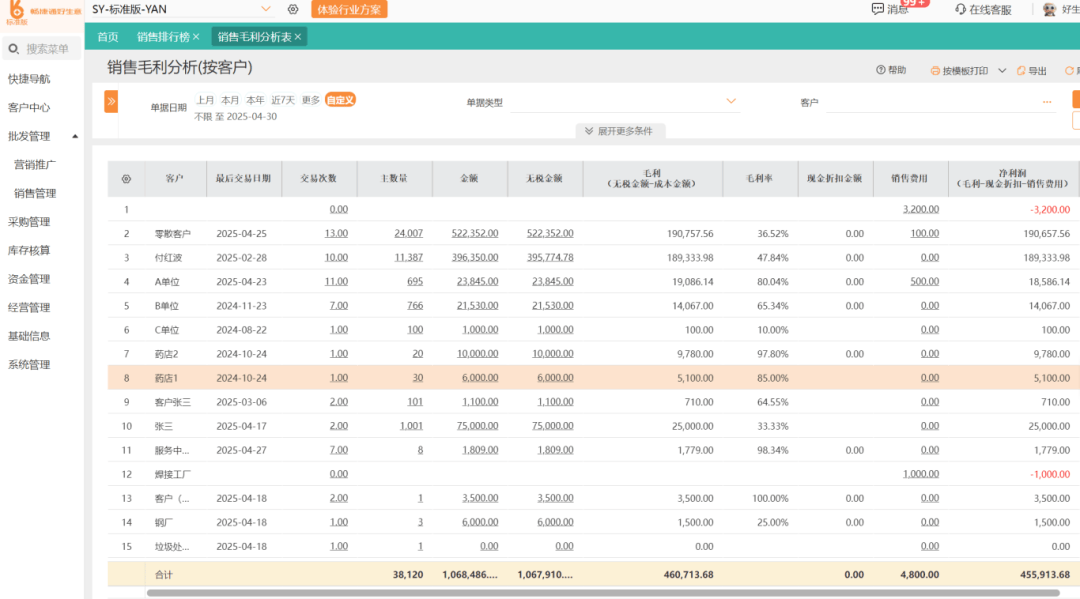Click the settings gear next to SY-标准版-YAN
Viewport: 1080px width, 599px height.
tap(293, 9)
